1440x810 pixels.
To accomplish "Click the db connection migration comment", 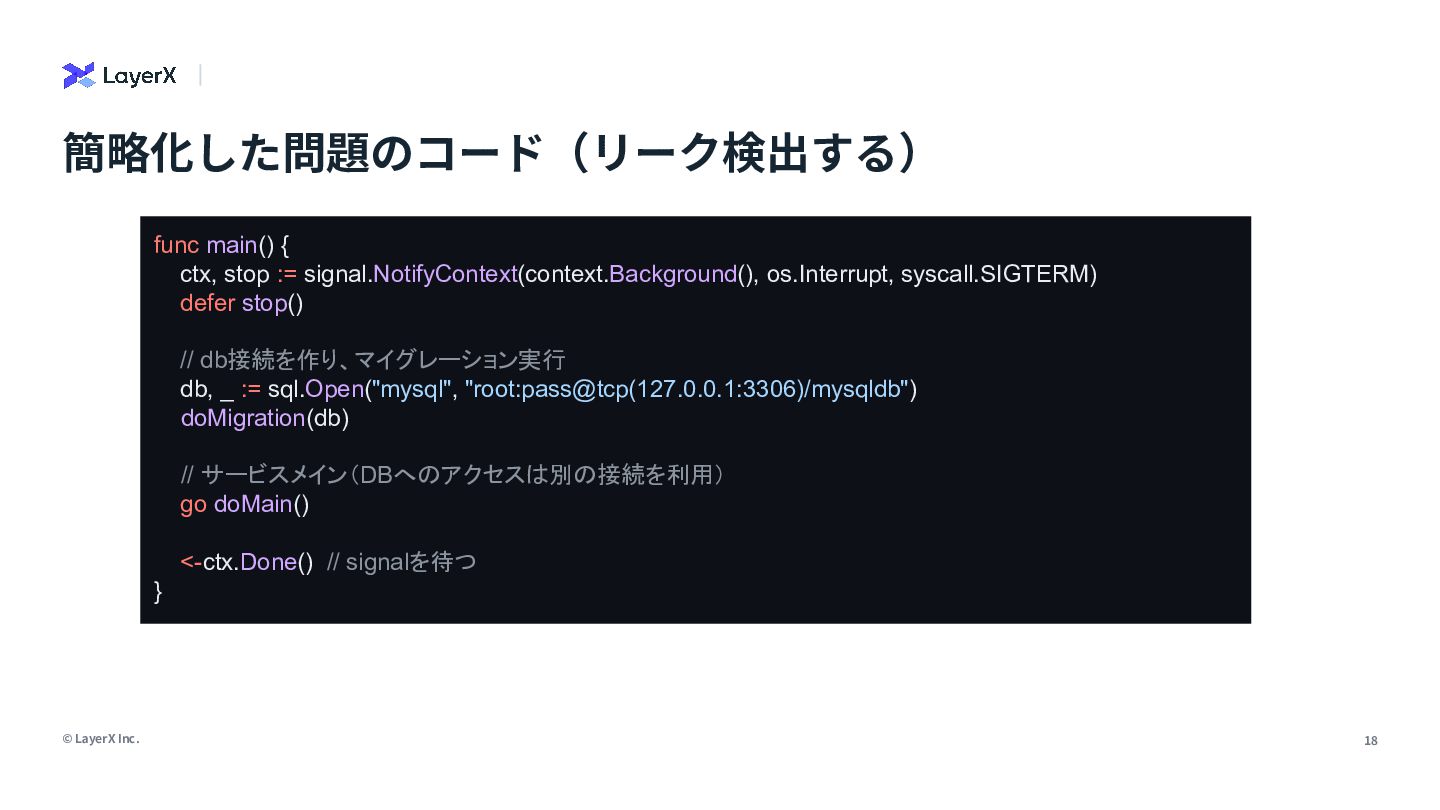I will click(x=373, y=360).
